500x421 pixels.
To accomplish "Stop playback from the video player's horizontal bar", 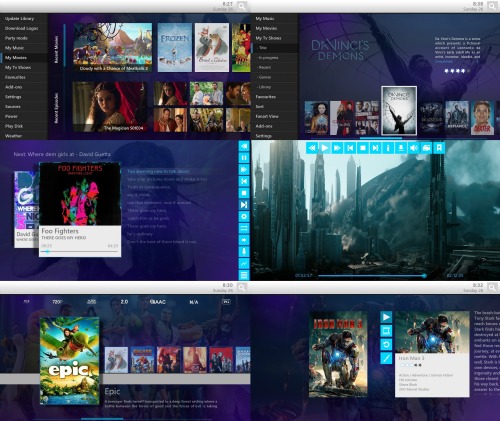I will point(363,148).
